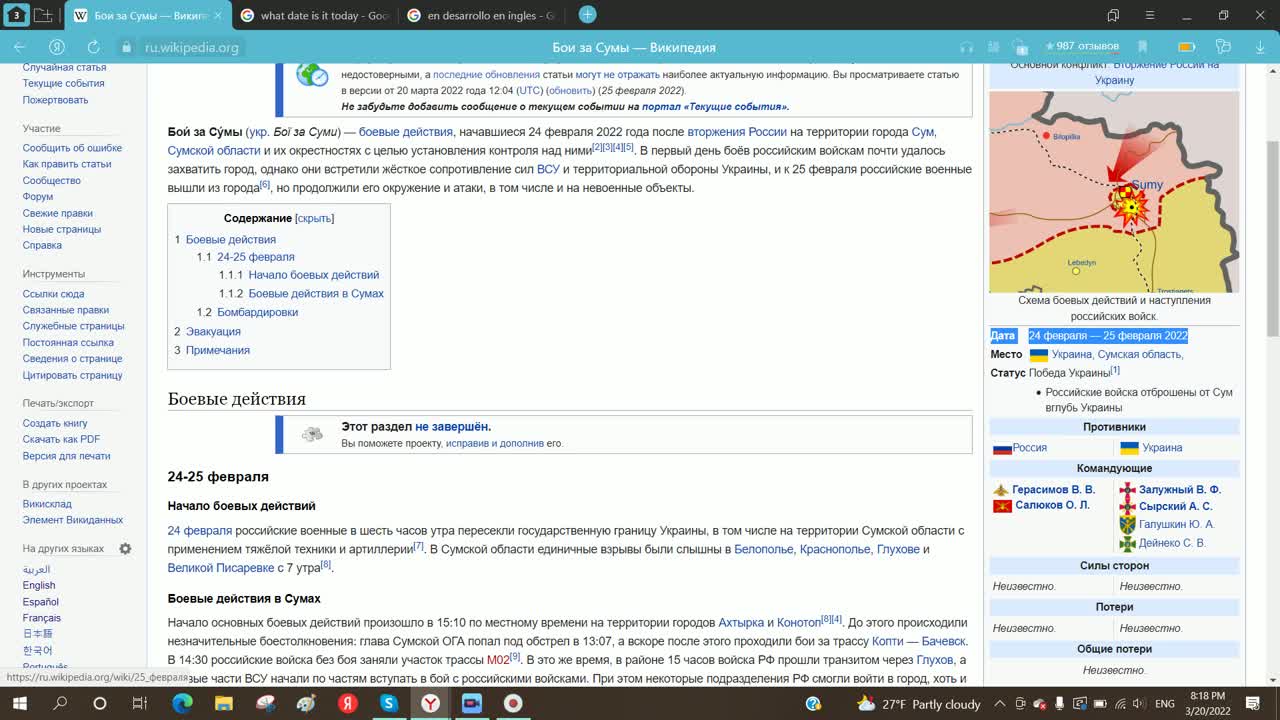Click the обновить link in notice
Image resolution: width=1280 pixels, height=720 pixels.
pyautogui.click(x=570, y=91)
